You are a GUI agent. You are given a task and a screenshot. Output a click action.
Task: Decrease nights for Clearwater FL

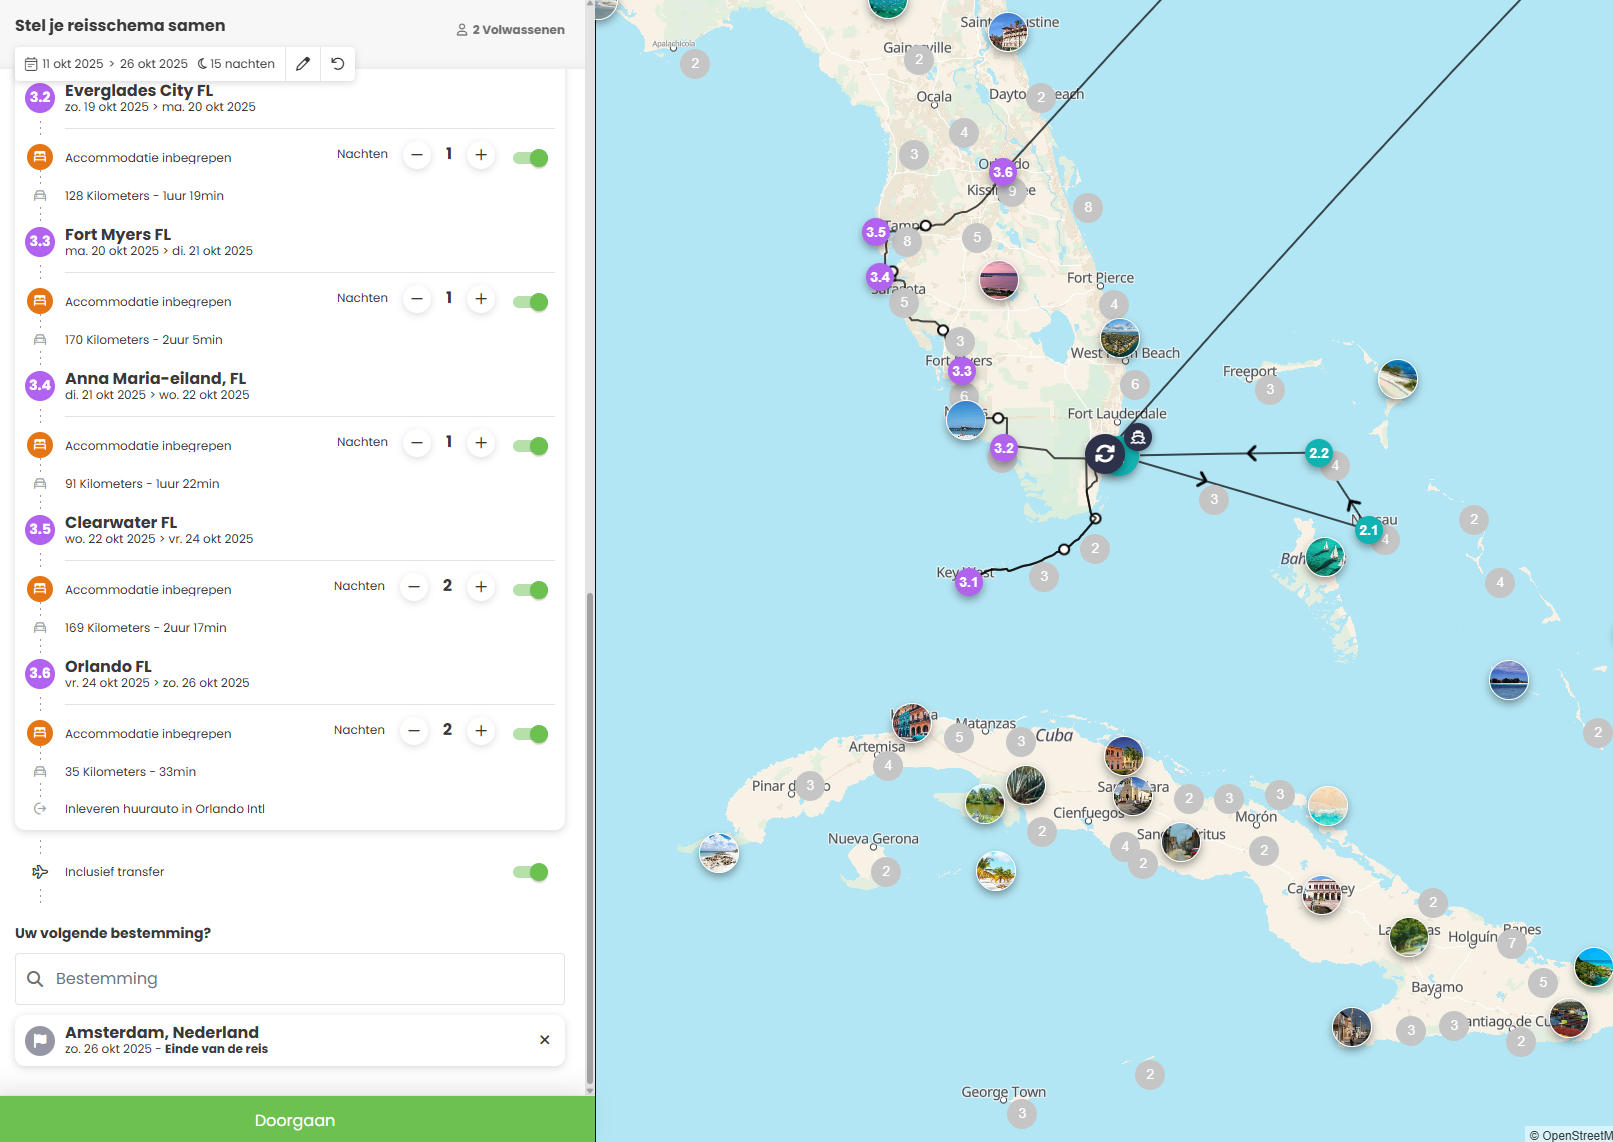(414, 587)
